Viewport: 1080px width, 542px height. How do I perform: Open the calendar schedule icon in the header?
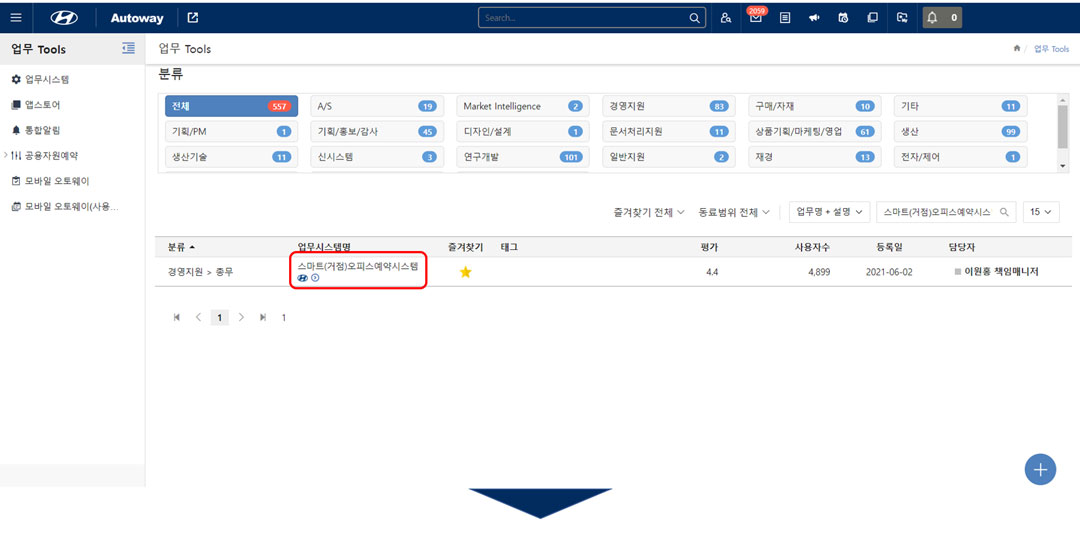click(x=843, y=18)
